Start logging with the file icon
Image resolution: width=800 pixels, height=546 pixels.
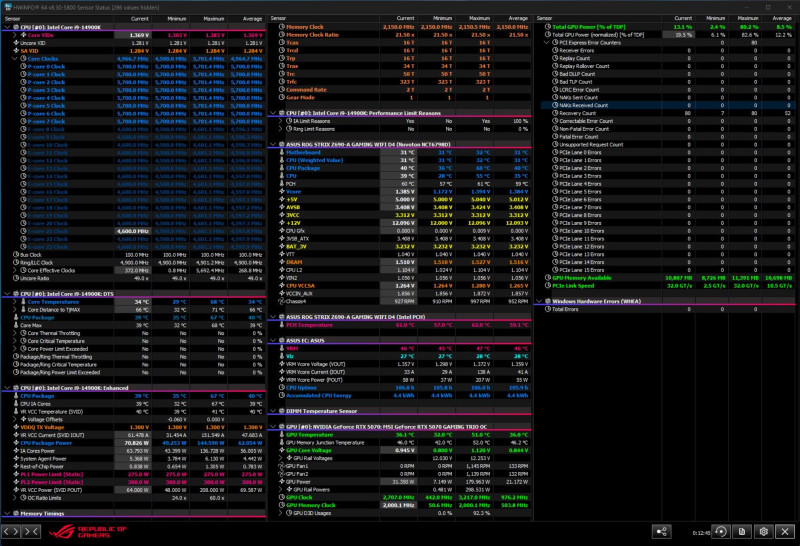[x=742, y=532]
